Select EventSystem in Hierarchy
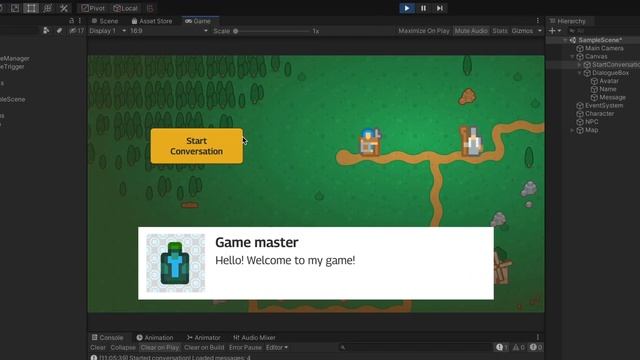This screenshot has width=640, height=360. tap(604, 105)
